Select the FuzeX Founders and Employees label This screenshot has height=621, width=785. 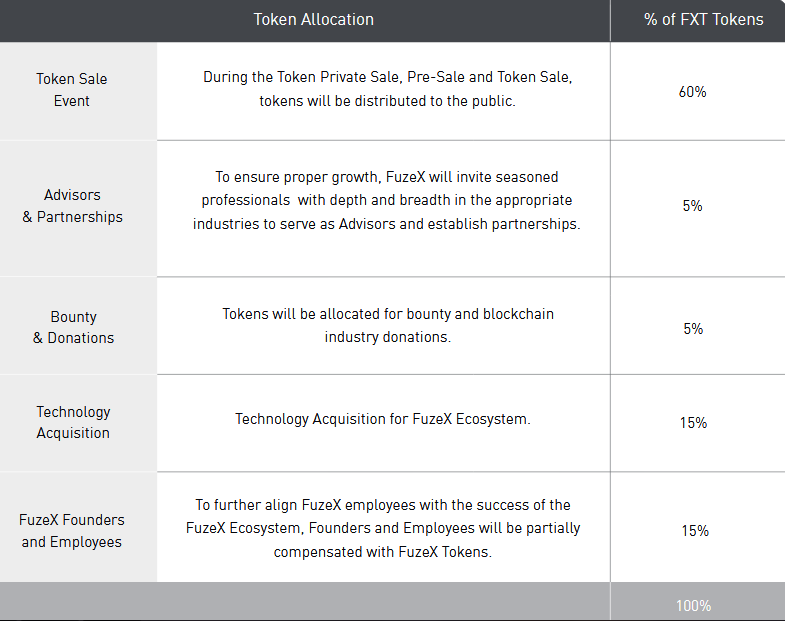pos(72,531)
